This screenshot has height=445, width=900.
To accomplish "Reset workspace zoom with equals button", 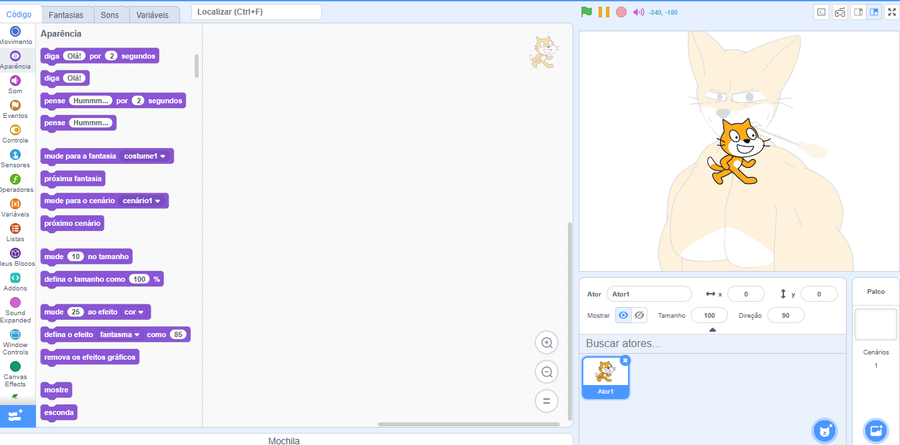I will point(546,401).
